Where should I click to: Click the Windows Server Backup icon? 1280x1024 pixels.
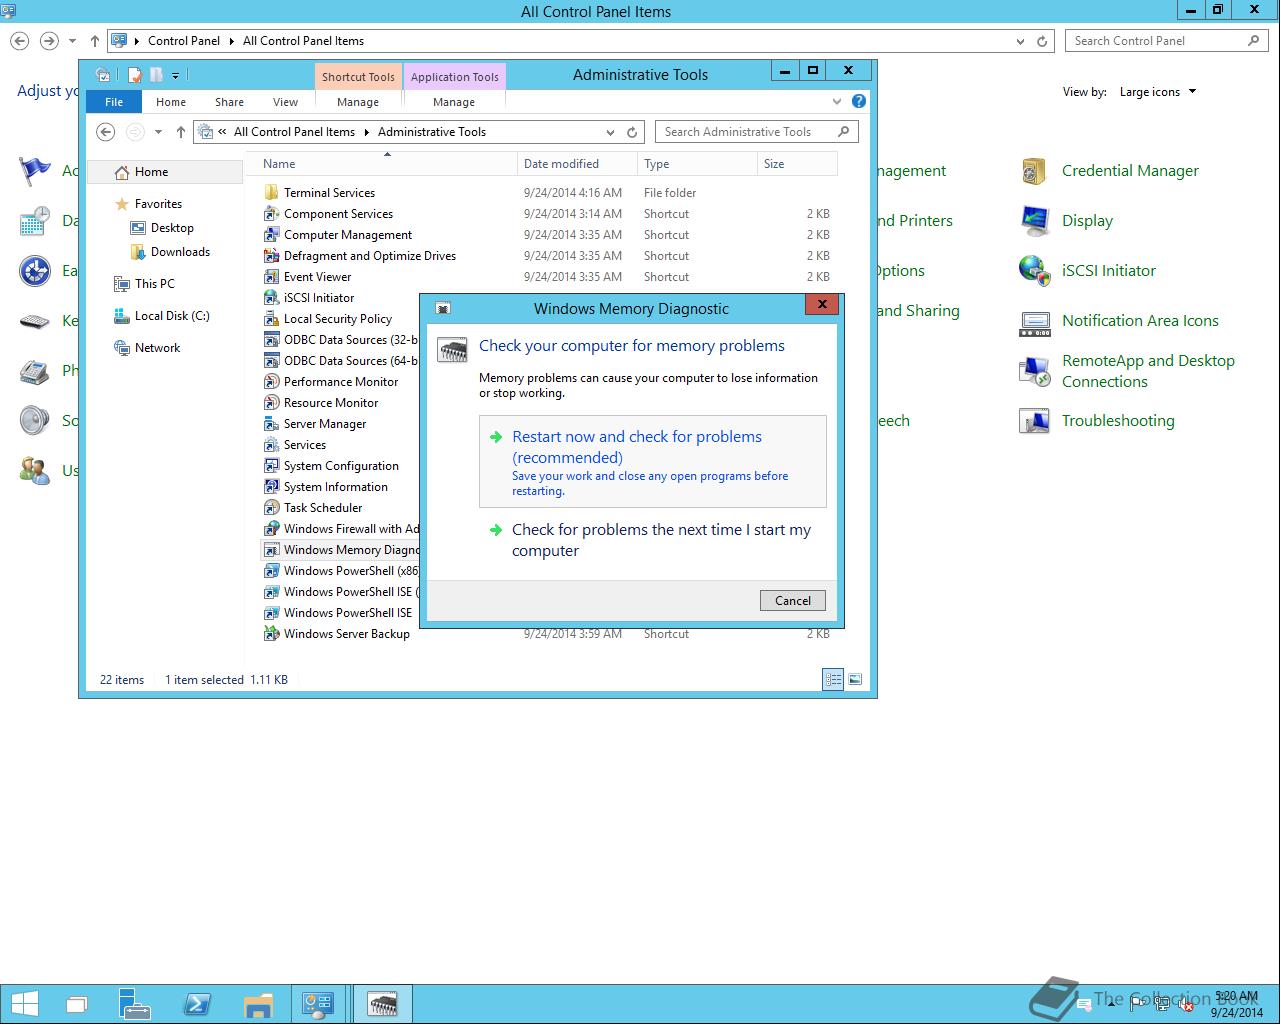coord(271,634)
